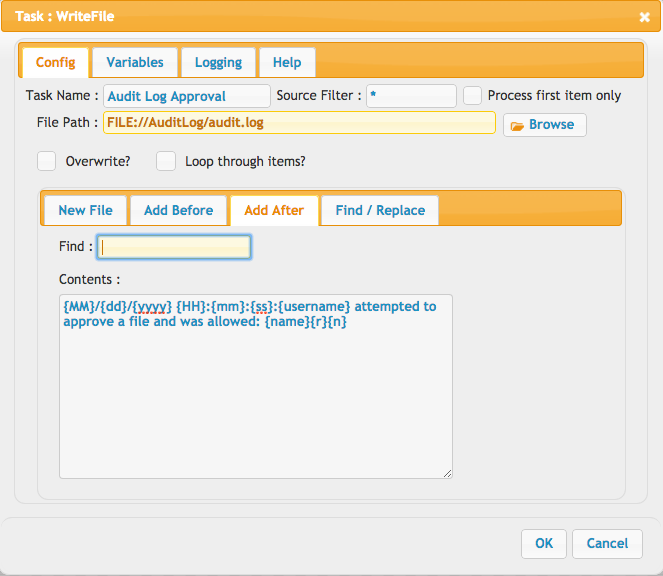Close the WriteFile task dialog
The width and height of the screenshot is (663, 576).
point(644,17)
